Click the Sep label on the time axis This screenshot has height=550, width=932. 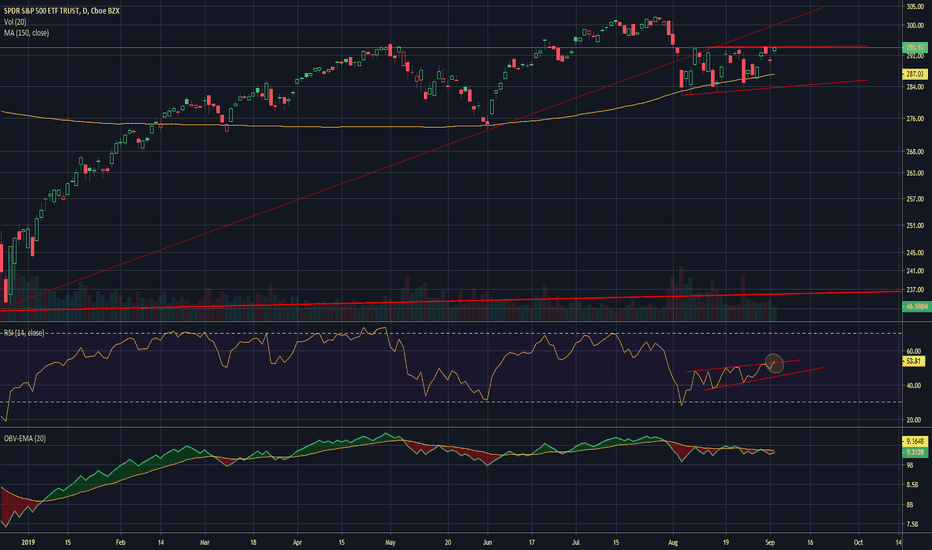pyautogui.click(x=770, y=542)
